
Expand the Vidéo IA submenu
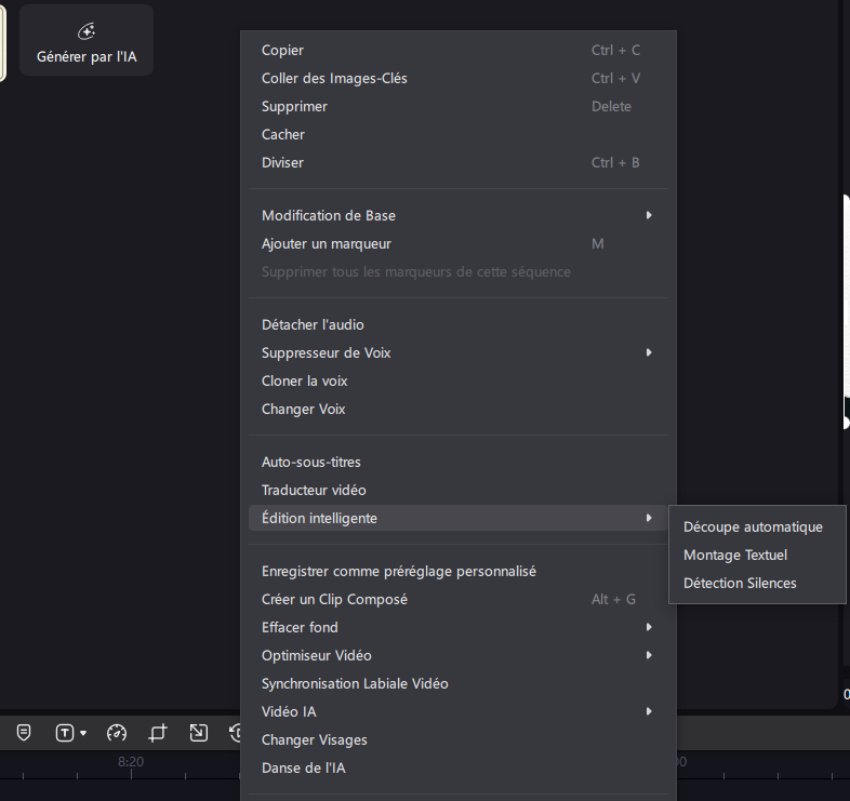tap(458, 712)
